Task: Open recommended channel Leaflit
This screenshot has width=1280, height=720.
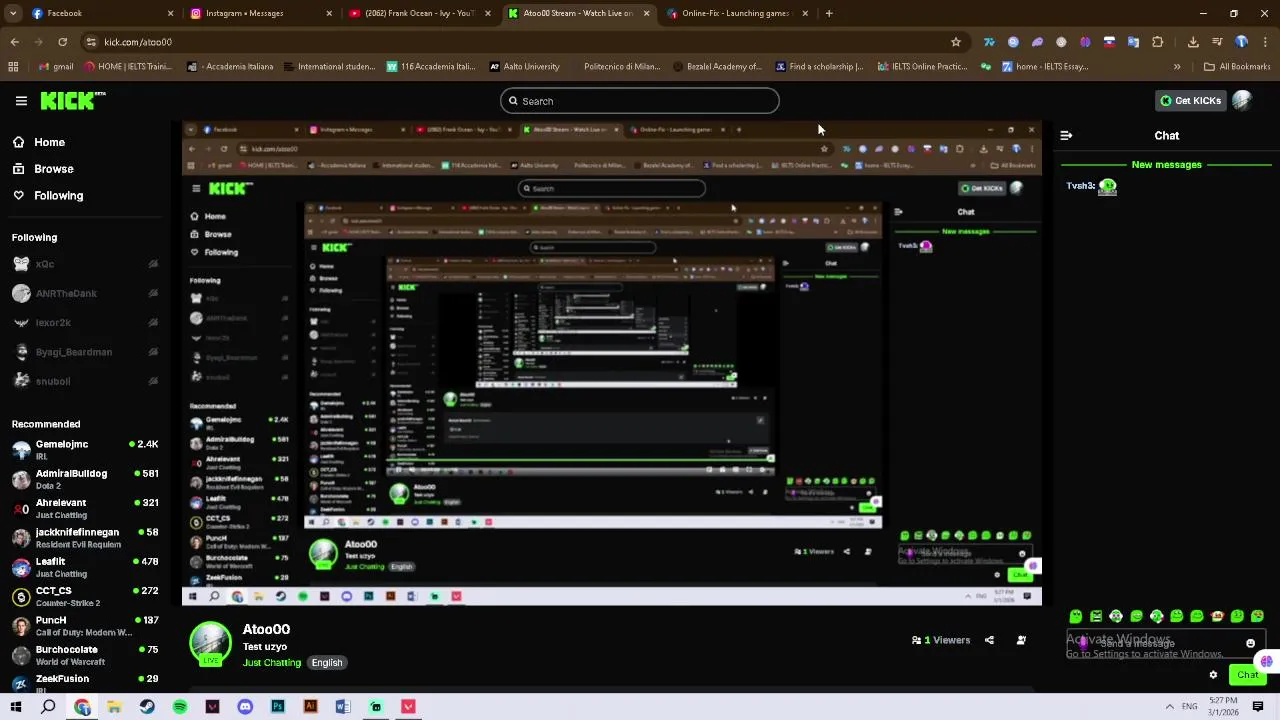Action: coord(84,567)
